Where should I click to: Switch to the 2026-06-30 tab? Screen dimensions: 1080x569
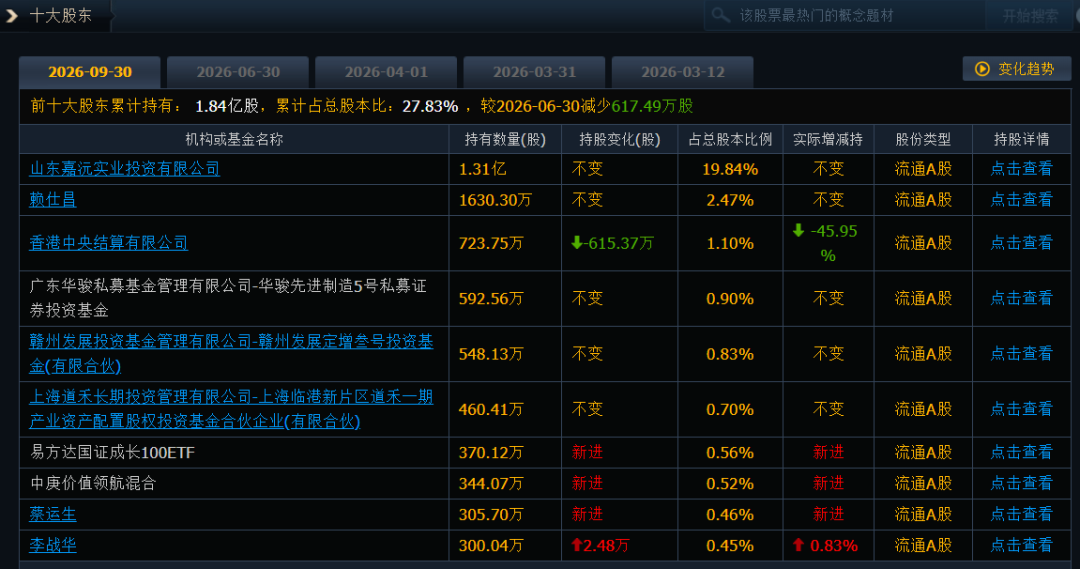(238, 72)
